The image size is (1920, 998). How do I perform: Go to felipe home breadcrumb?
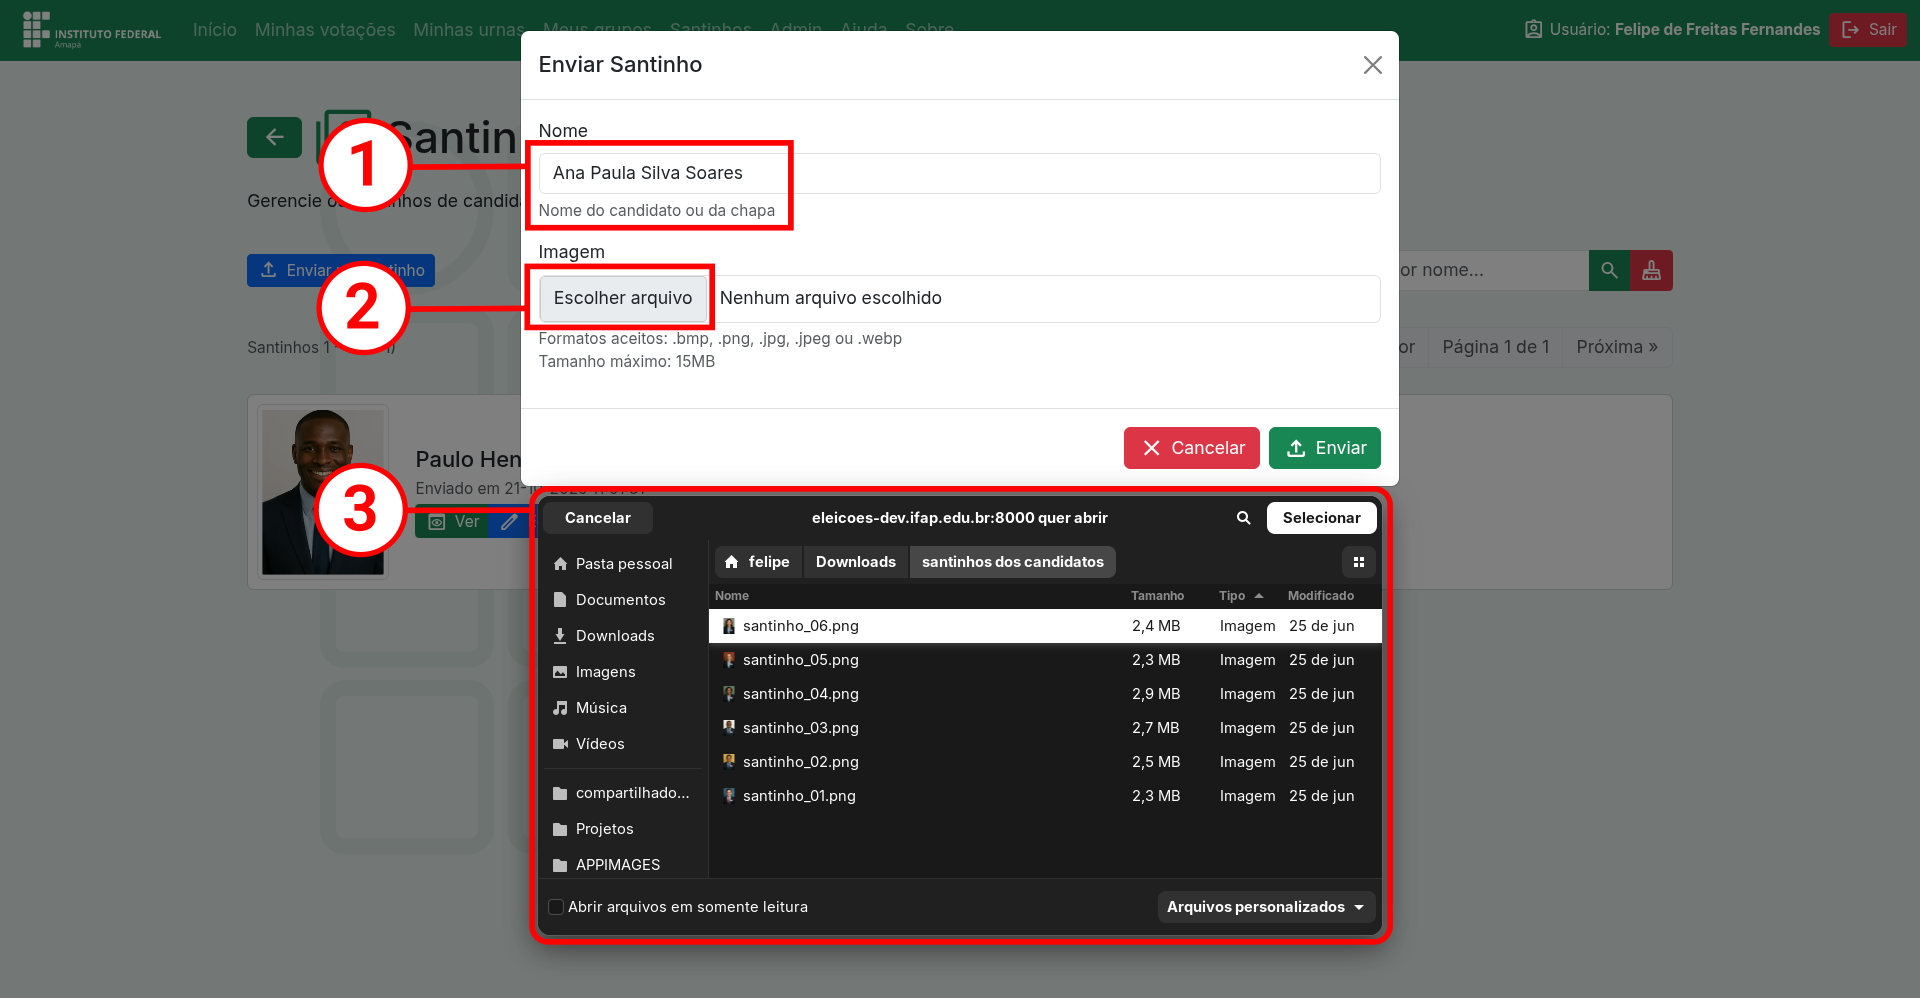[758, 562]
